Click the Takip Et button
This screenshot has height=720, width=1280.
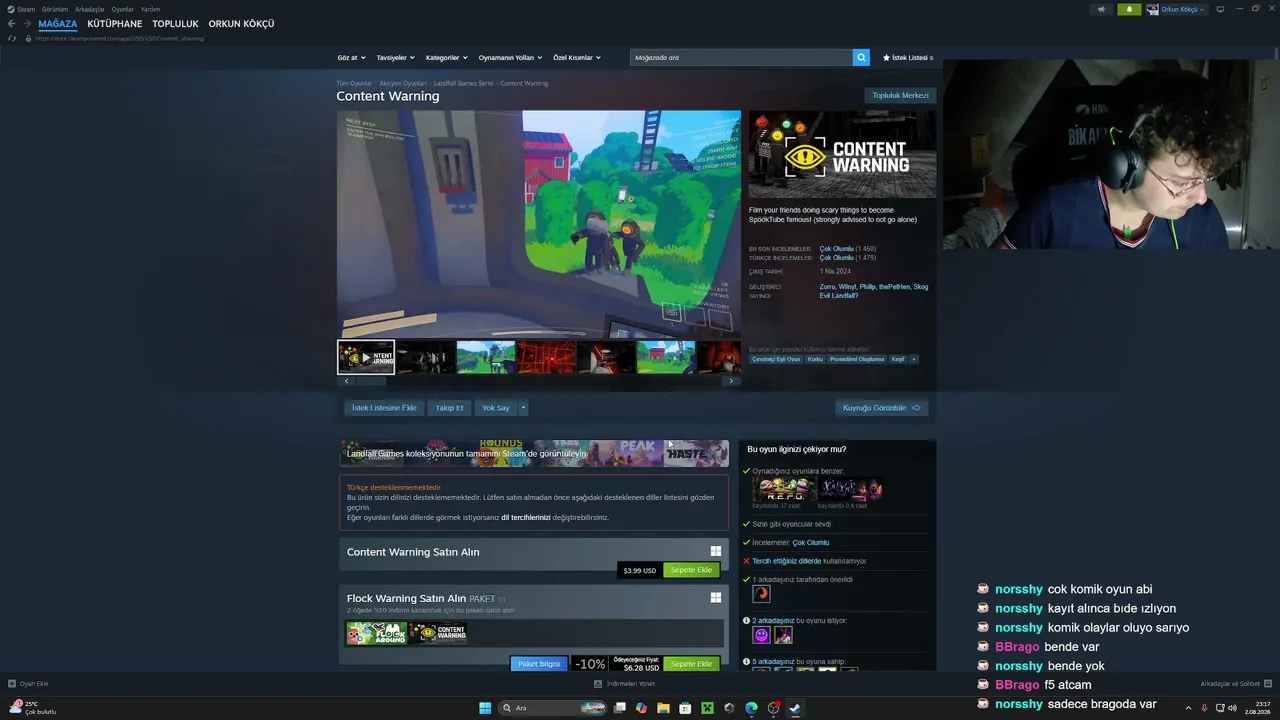pyautogui.click(x=450, y=408)
